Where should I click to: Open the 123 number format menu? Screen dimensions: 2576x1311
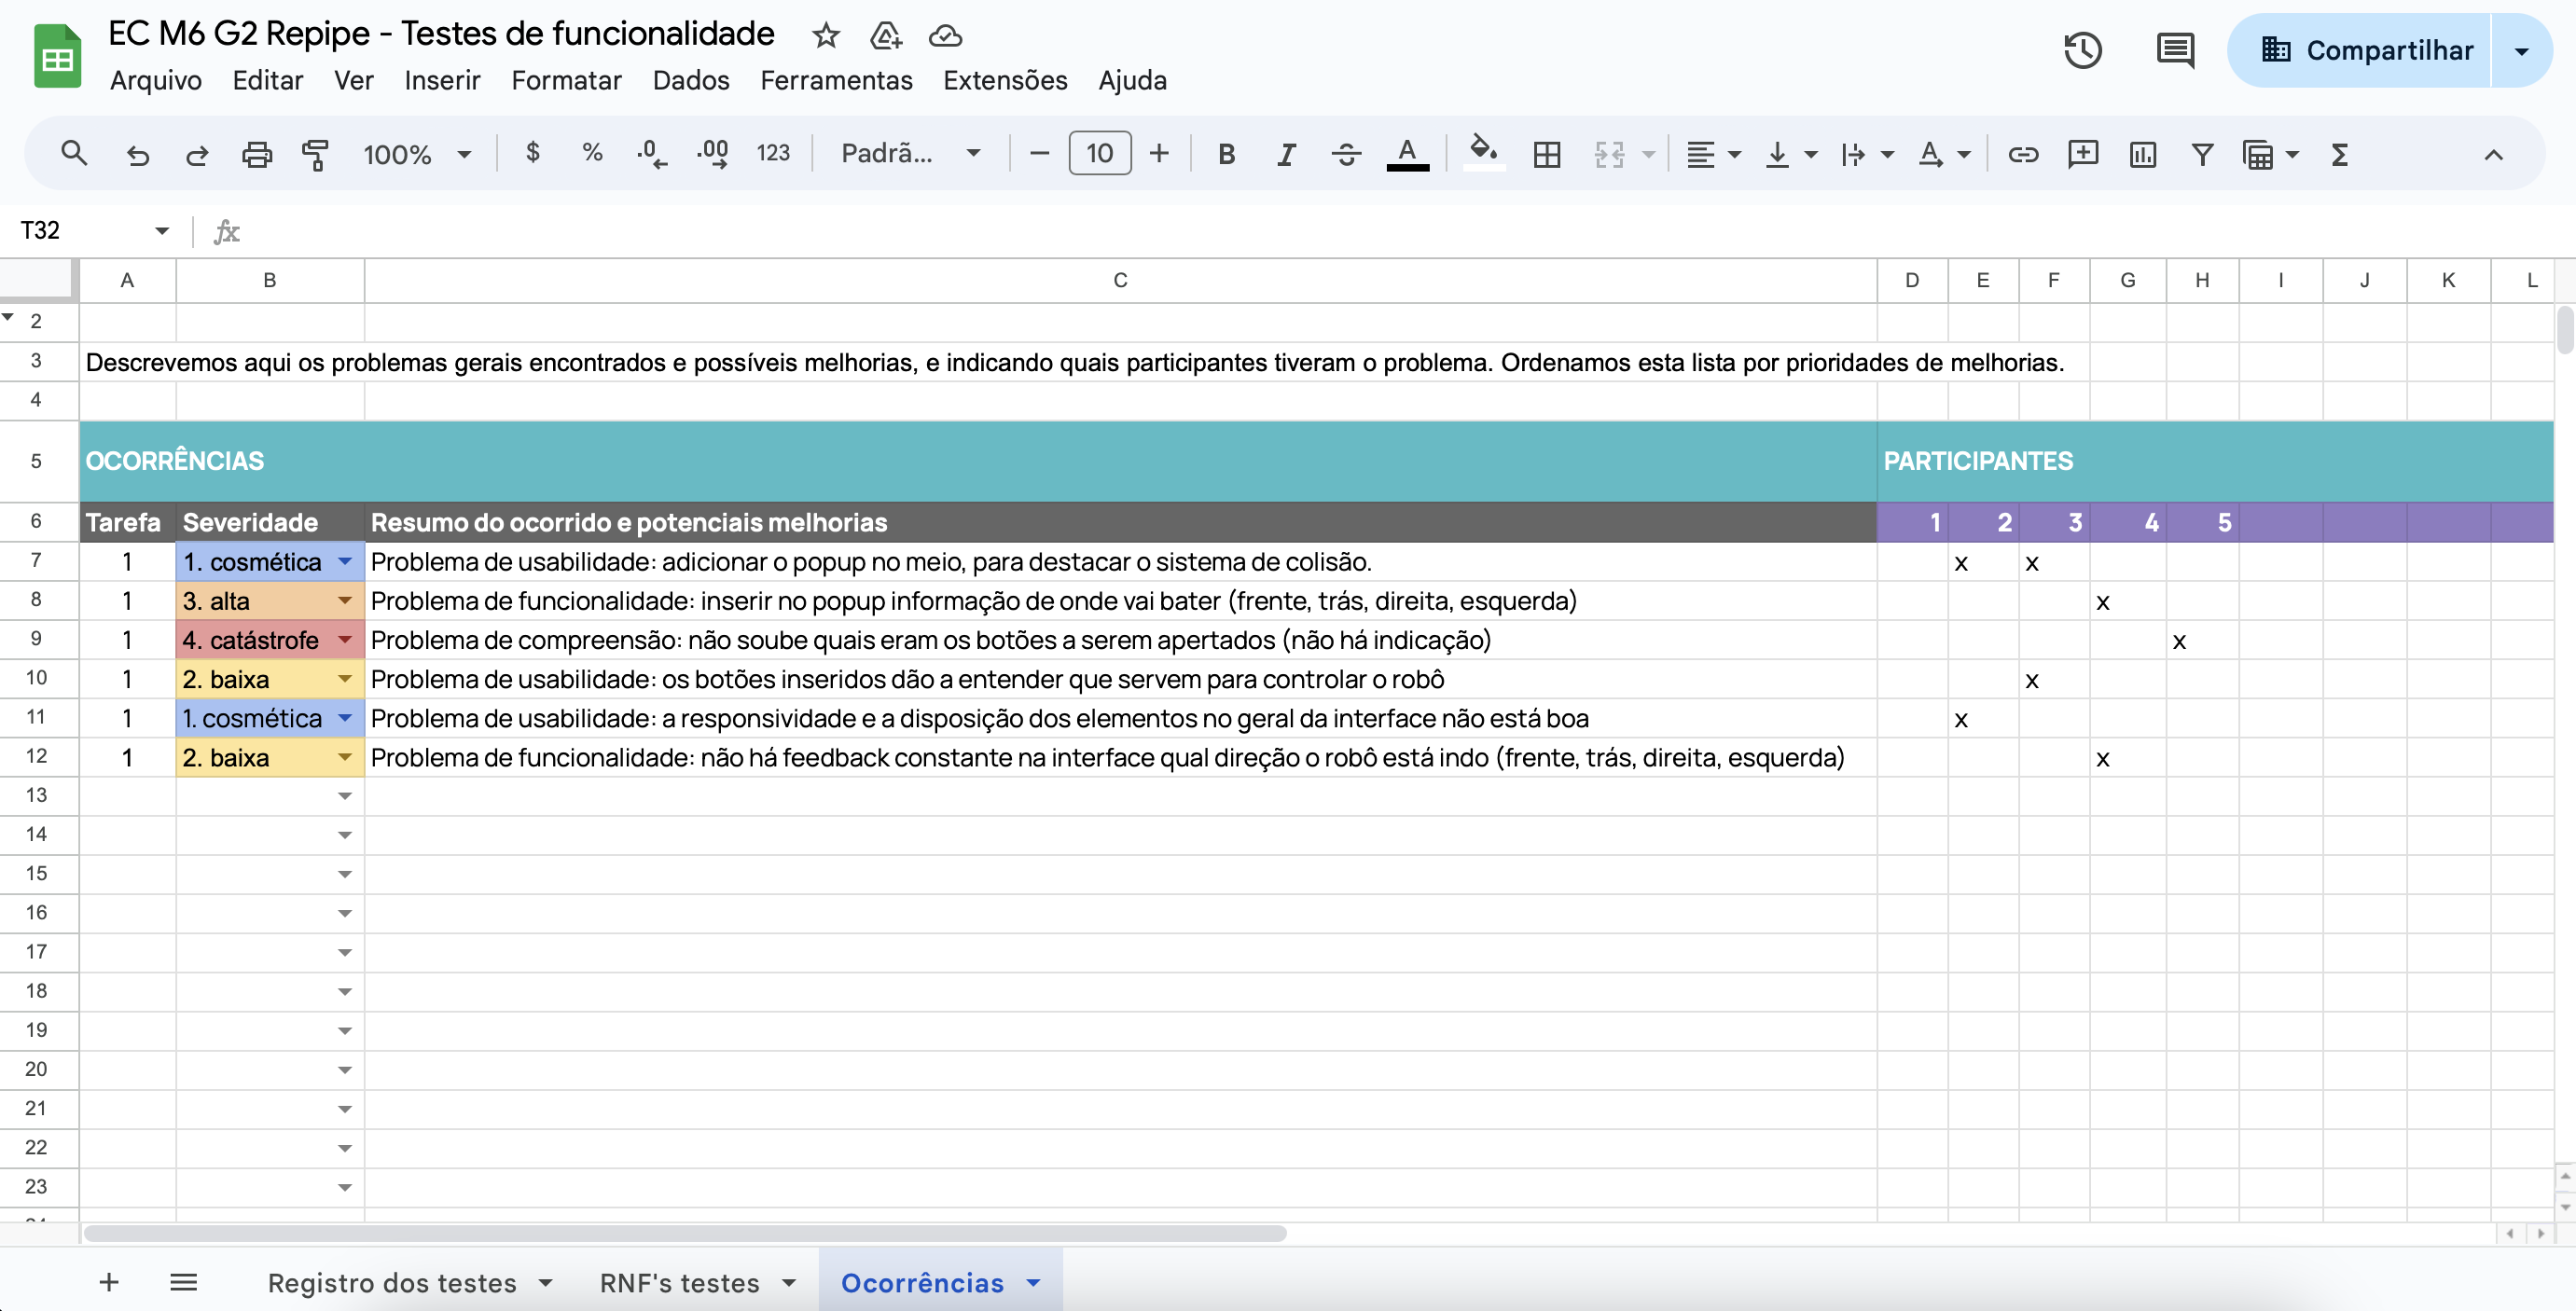(x=773, y=153)
